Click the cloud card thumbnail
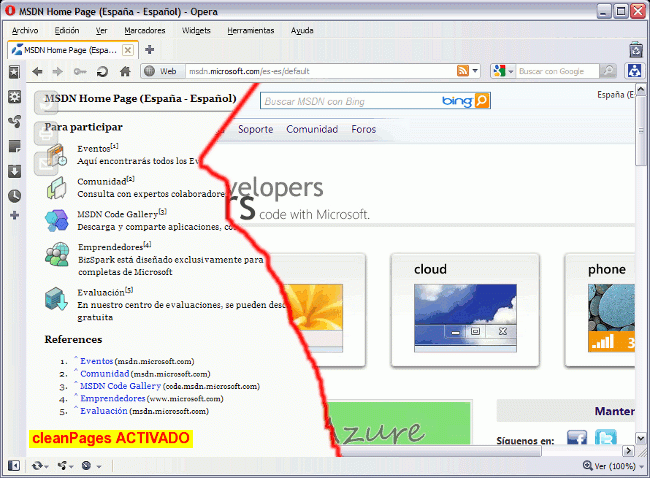The image size is (650, 478). [x=465, y=318]
